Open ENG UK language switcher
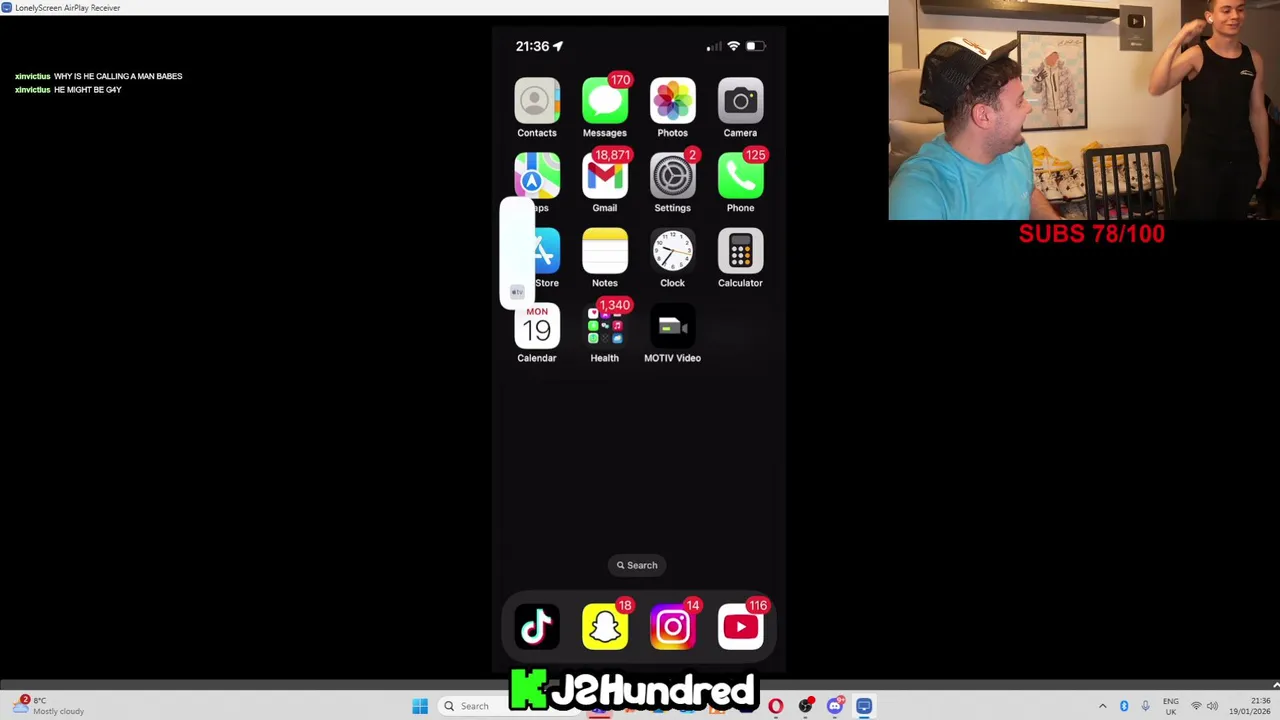This screenshot has width=1280, height=720. (x=1171, y=706)
